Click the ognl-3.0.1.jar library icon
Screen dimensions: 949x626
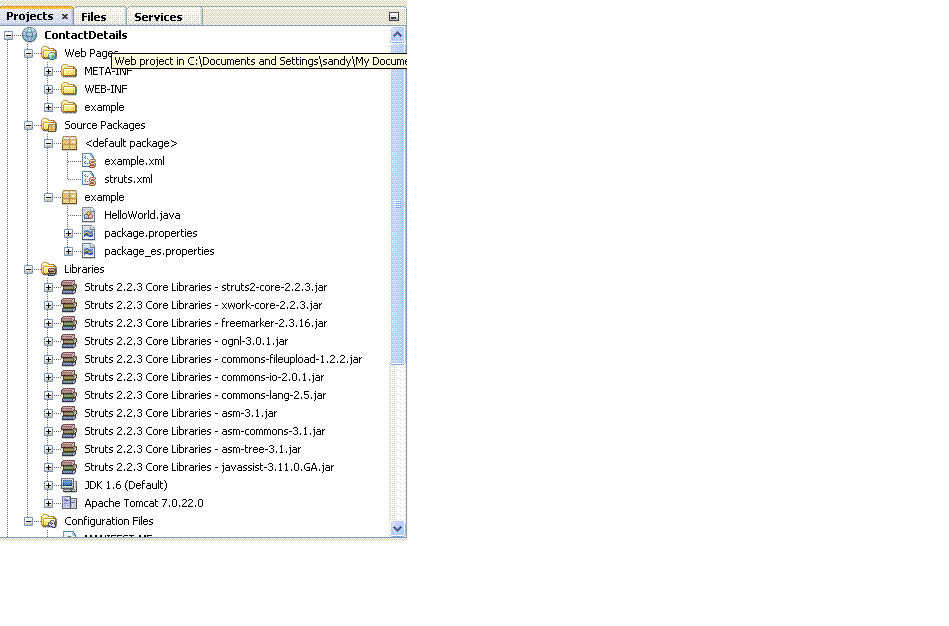click(69, 341)
